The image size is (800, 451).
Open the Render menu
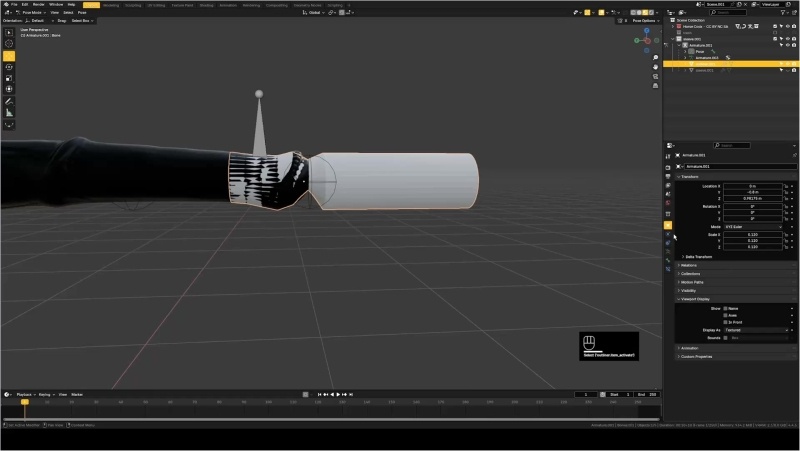39,4
